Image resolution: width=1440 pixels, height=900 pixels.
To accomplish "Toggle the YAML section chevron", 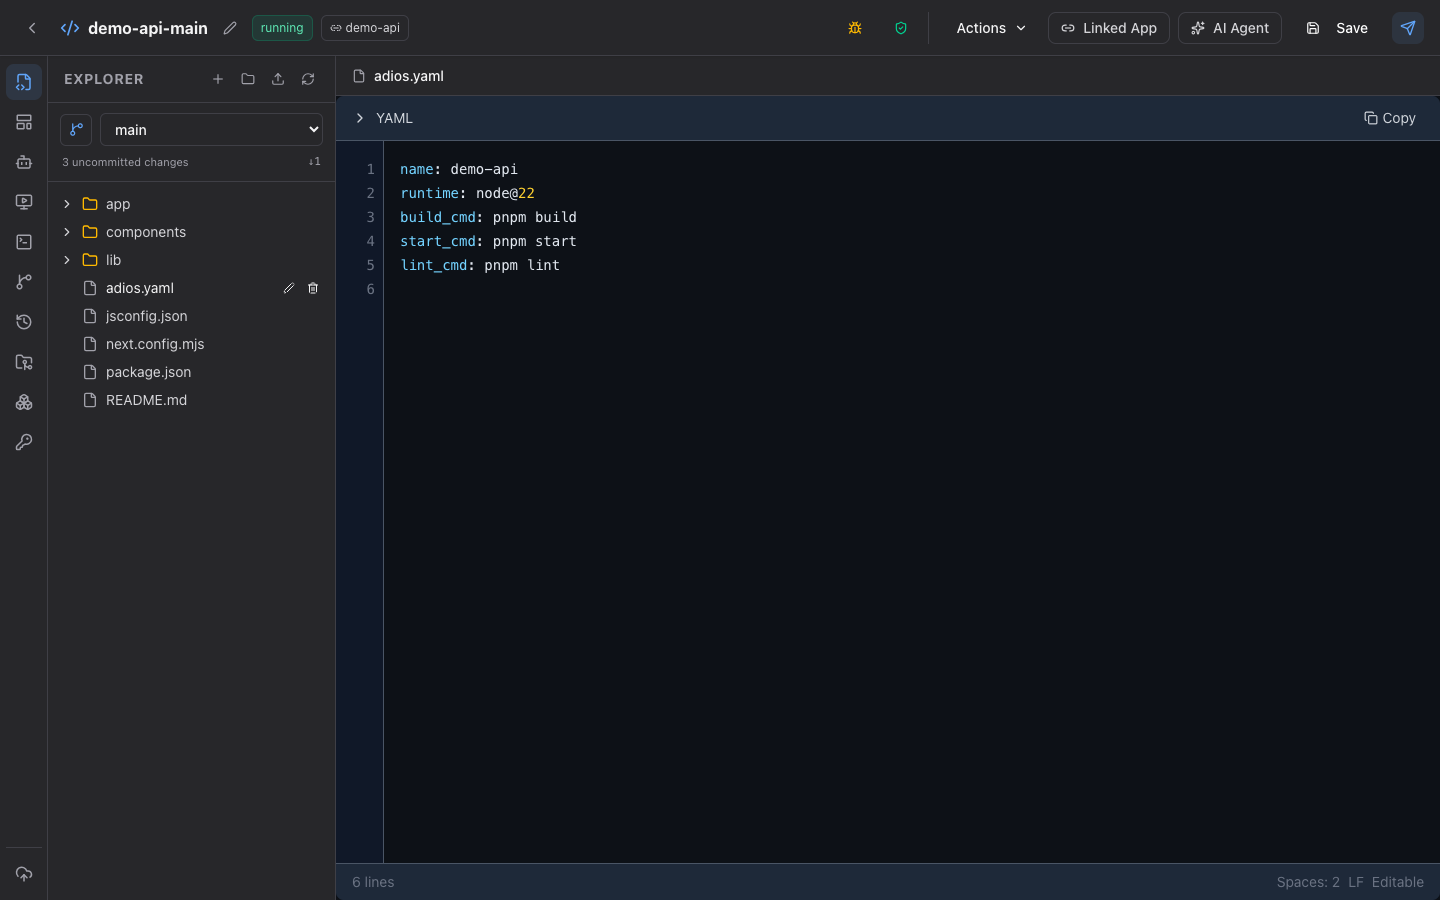I will tap(360, 118).
